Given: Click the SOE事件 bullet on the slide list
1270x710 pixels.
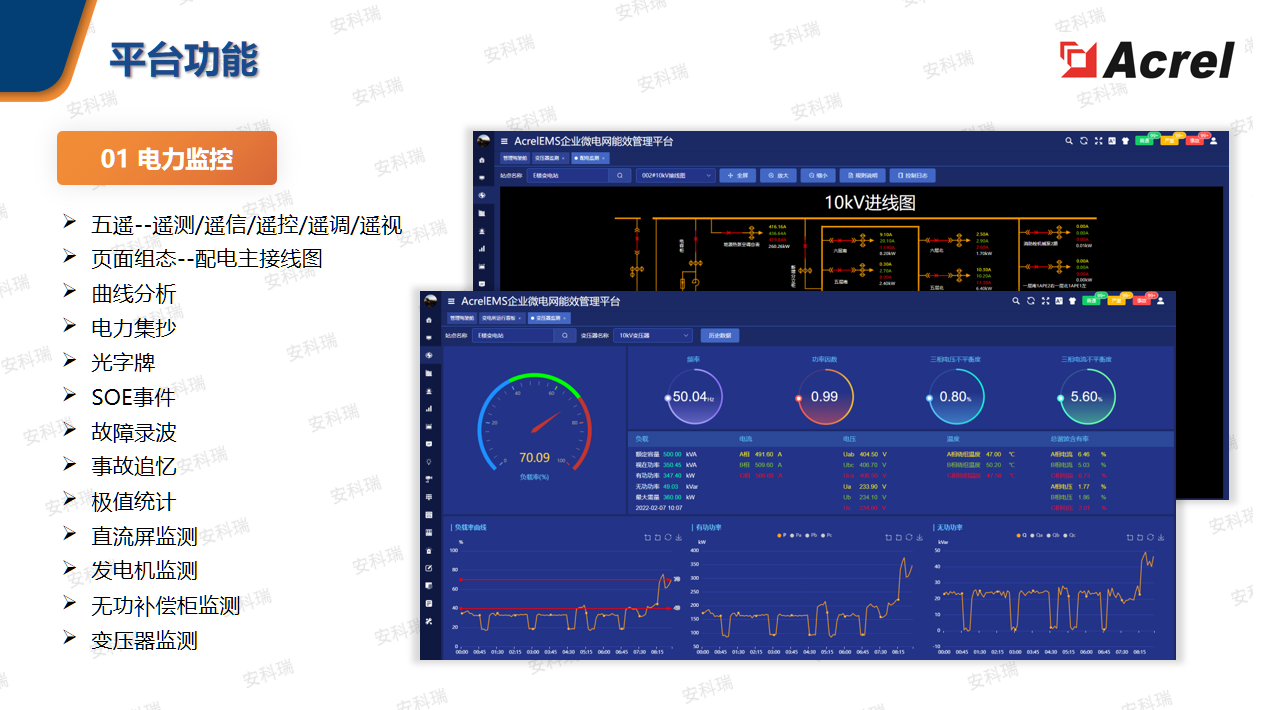Looking at the screenshot, I should coord(133,397).
